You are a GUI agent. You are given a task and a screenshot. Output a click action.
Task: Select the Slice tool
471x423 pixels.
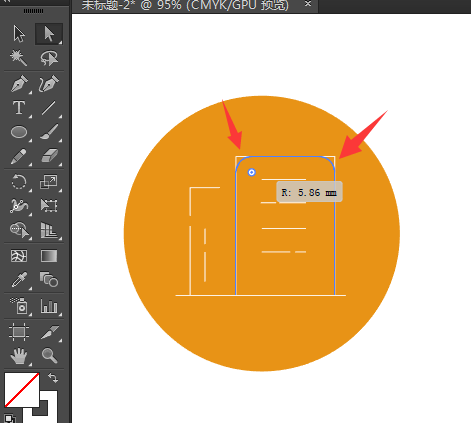pos(49,332)
